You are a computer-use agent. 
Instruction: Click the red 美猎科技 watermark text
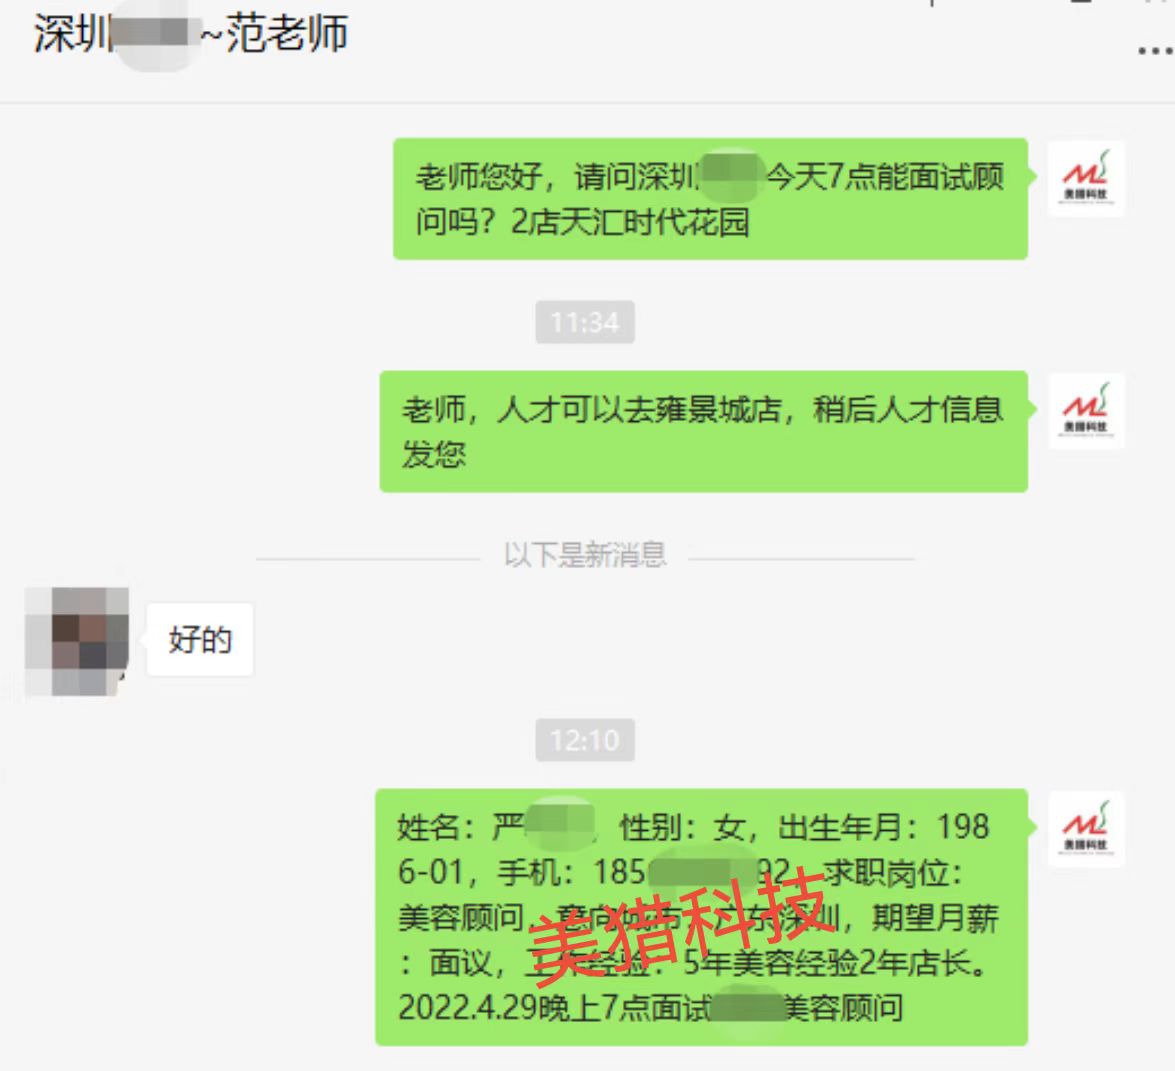point(680,926)
